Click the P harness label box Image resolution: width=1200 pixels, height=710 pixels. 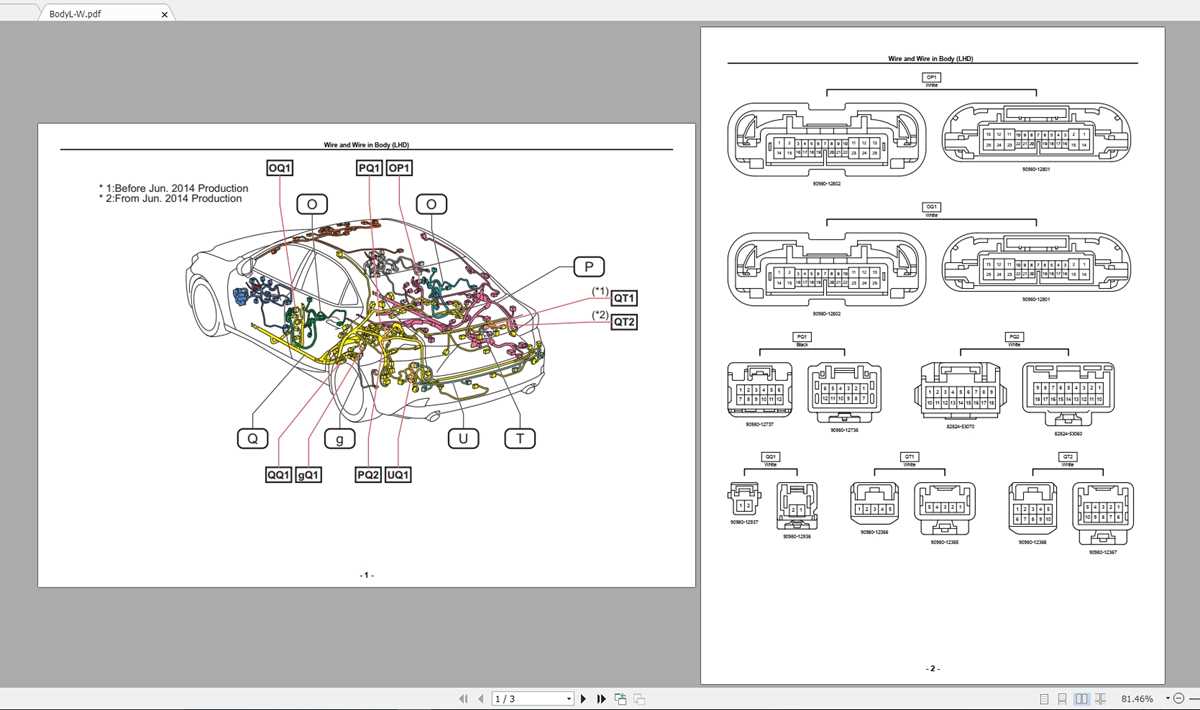590,266
